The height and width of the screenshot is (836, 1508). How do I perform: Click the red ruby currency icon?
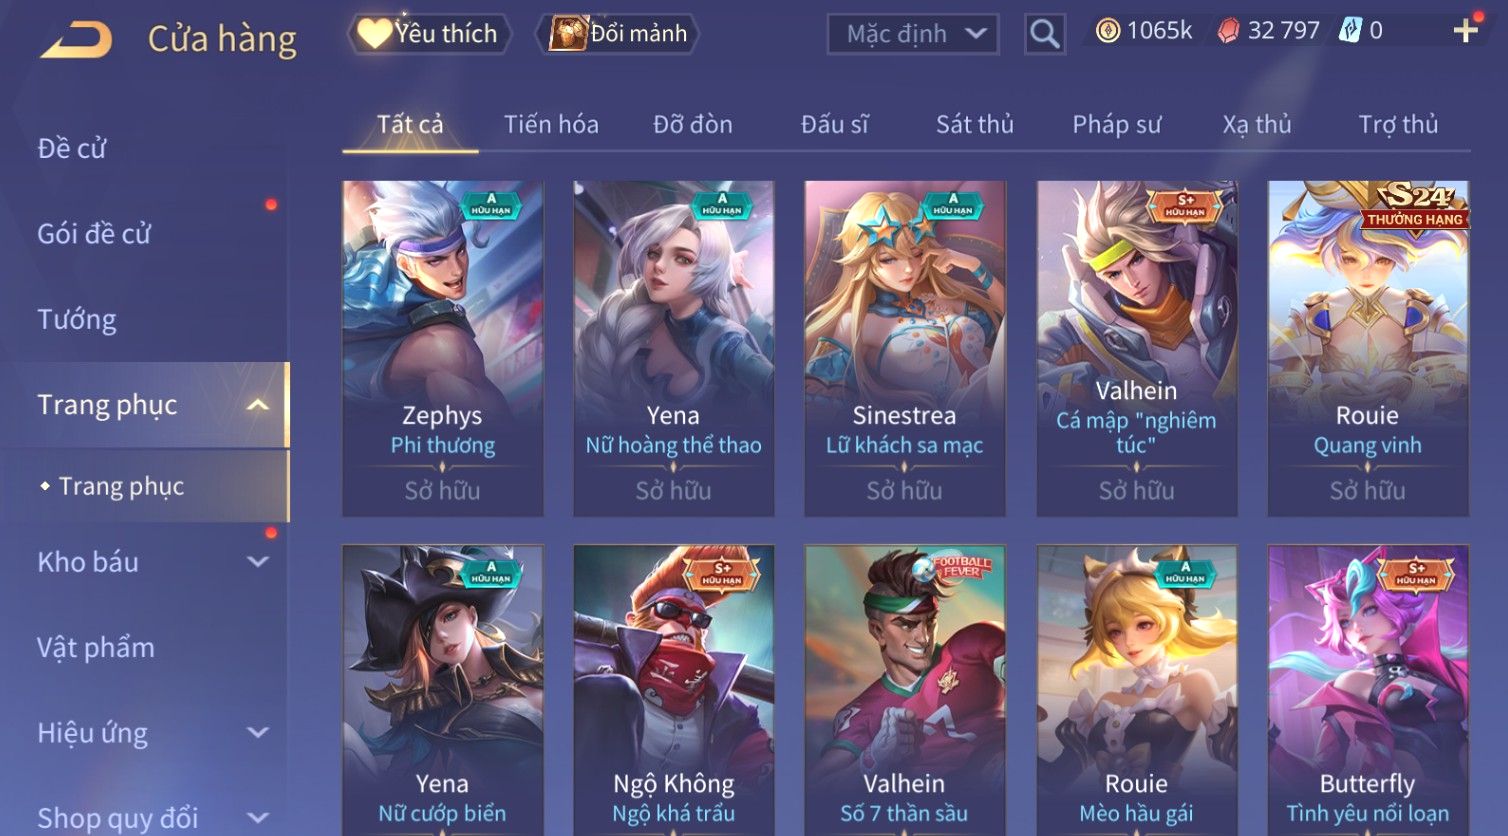[1228, 31]
